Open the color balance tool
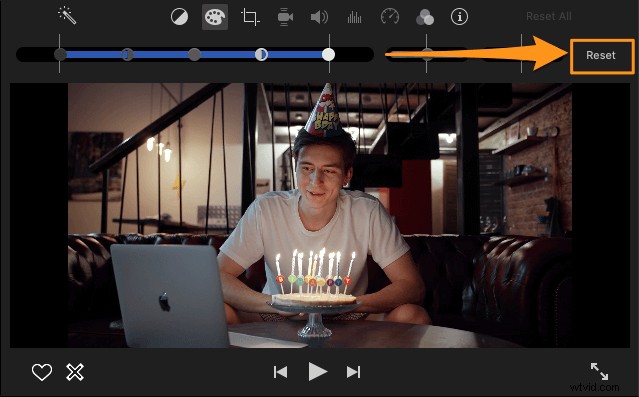Image resolution: width=639 pixels, height=397 pixels. pyautogui.click(x=179, y=17)
